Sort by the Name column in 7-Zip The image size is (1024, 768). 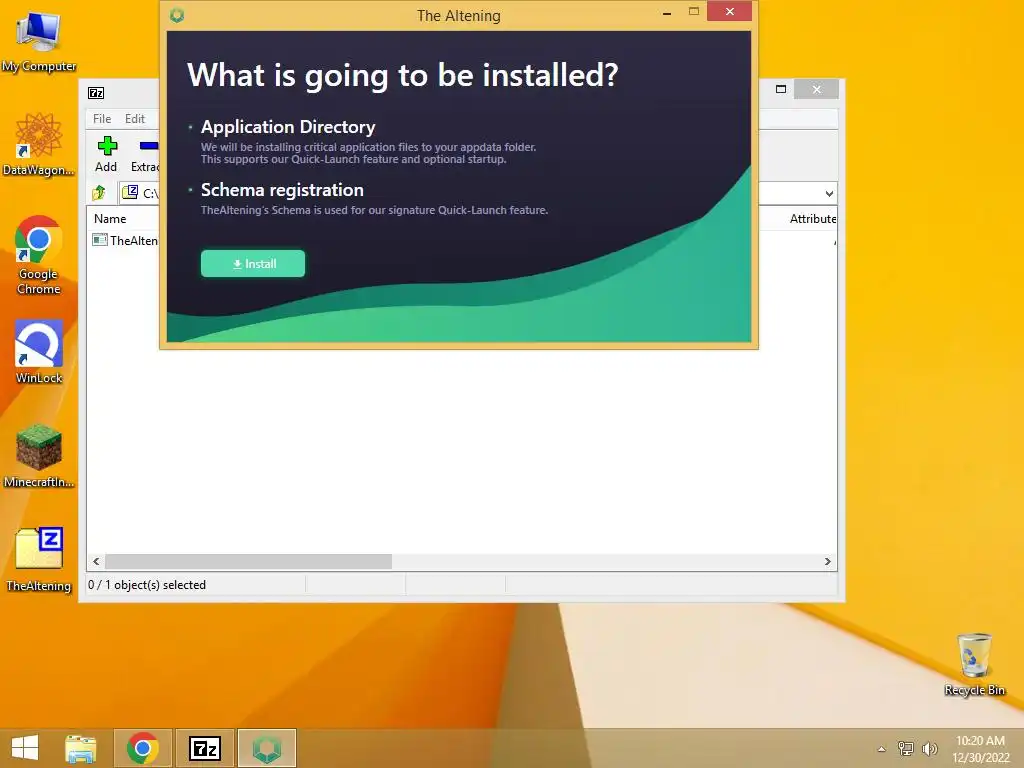[110, 219]
